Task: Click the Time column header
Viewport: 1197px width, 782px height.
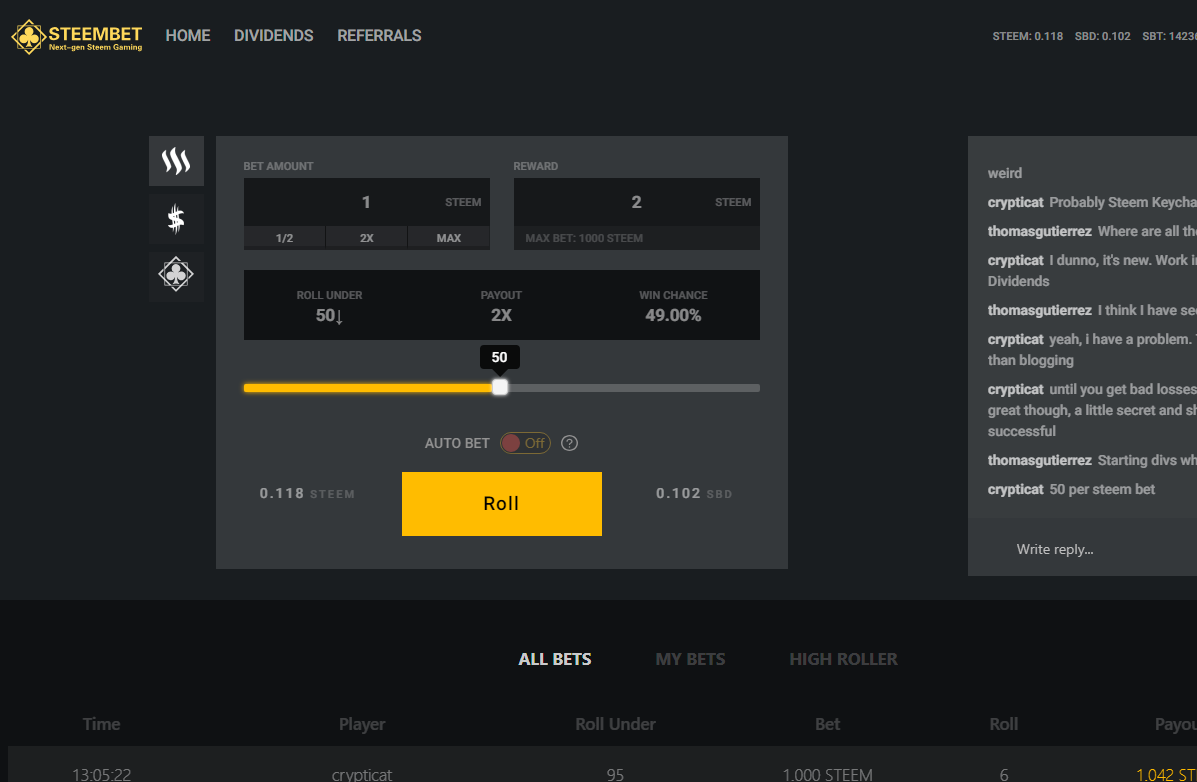Action: tap(102, 724)
